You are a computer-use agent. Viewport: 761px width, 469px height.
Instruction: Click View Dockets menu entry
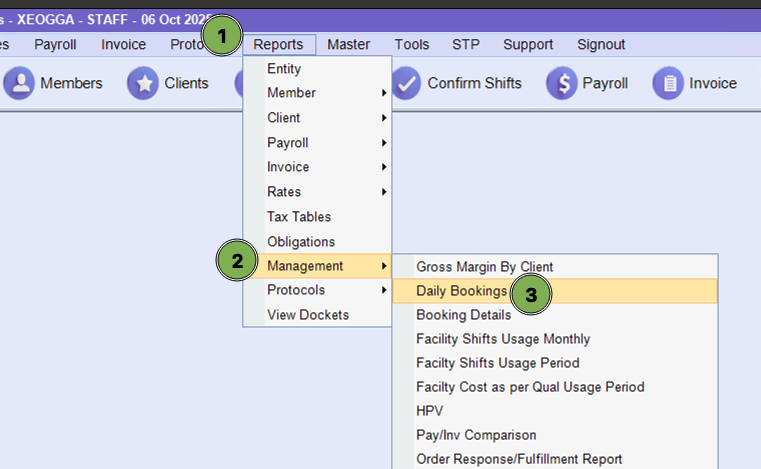[308, 315]
